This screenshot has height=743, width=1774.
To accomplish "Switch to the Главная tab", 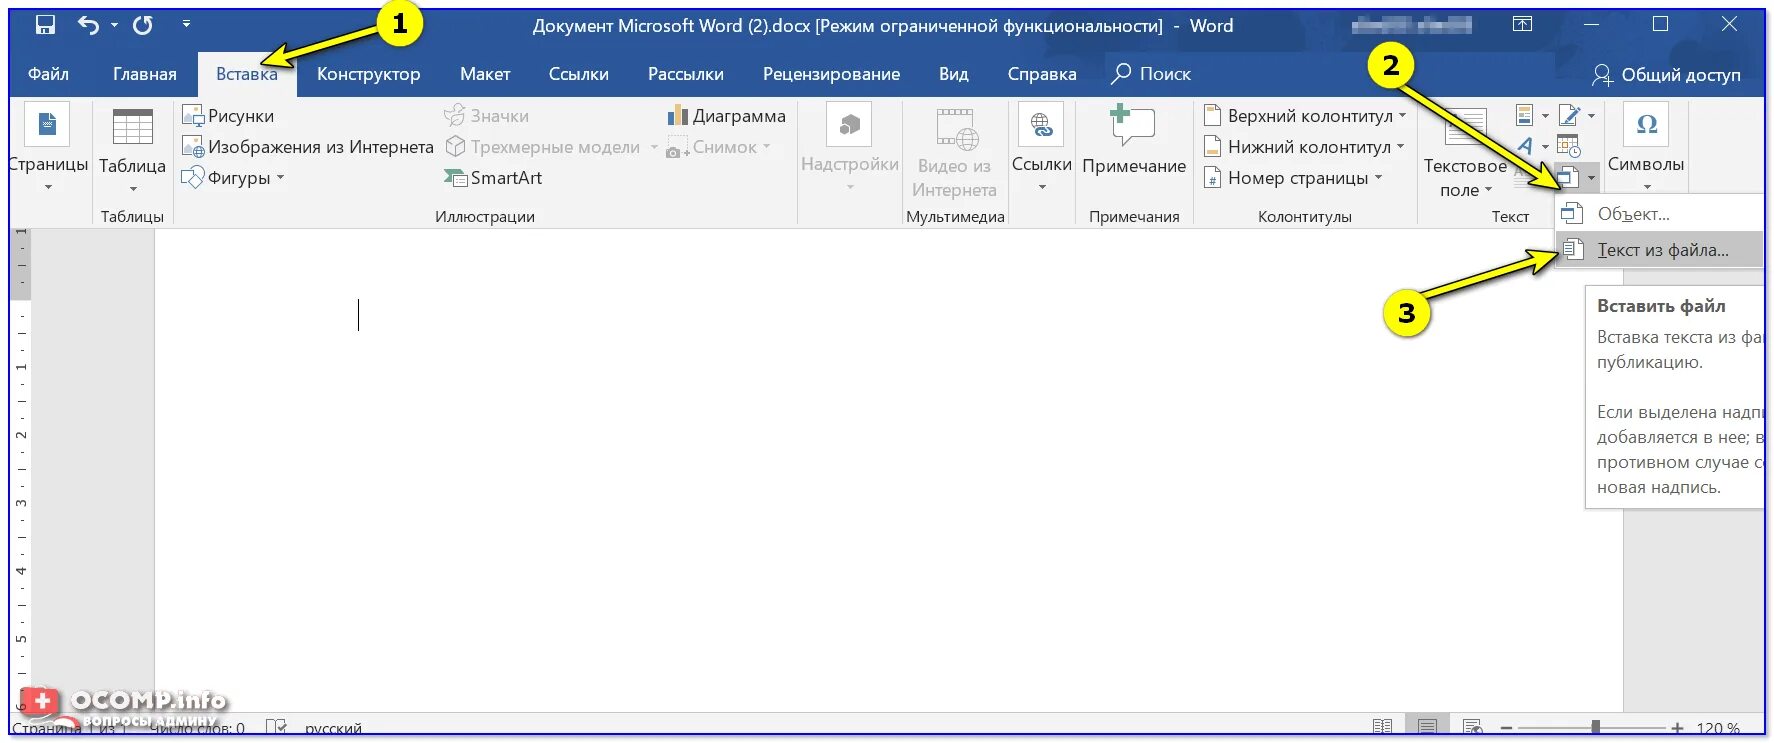I will (x=144, y=74).
